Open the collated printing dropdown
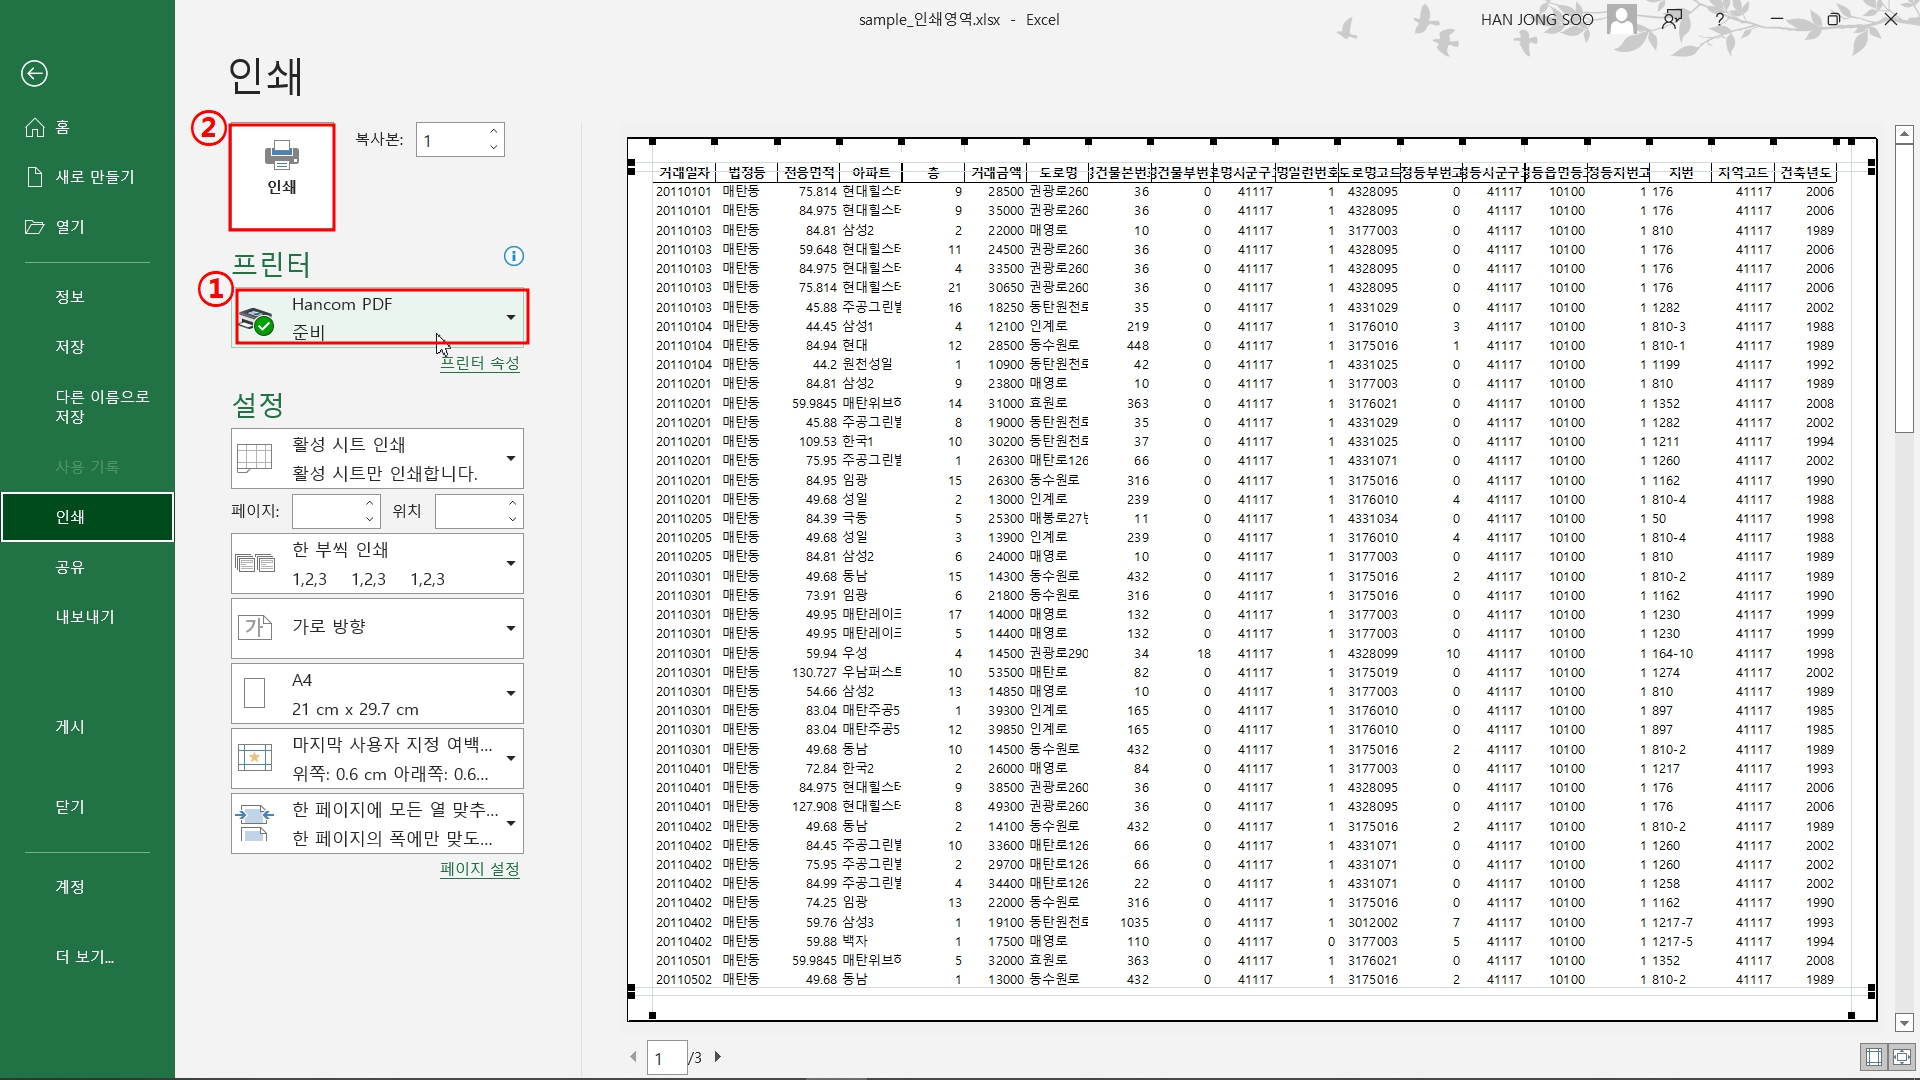The height and width of the screenshot is (1080, 1920). (511, 564)
